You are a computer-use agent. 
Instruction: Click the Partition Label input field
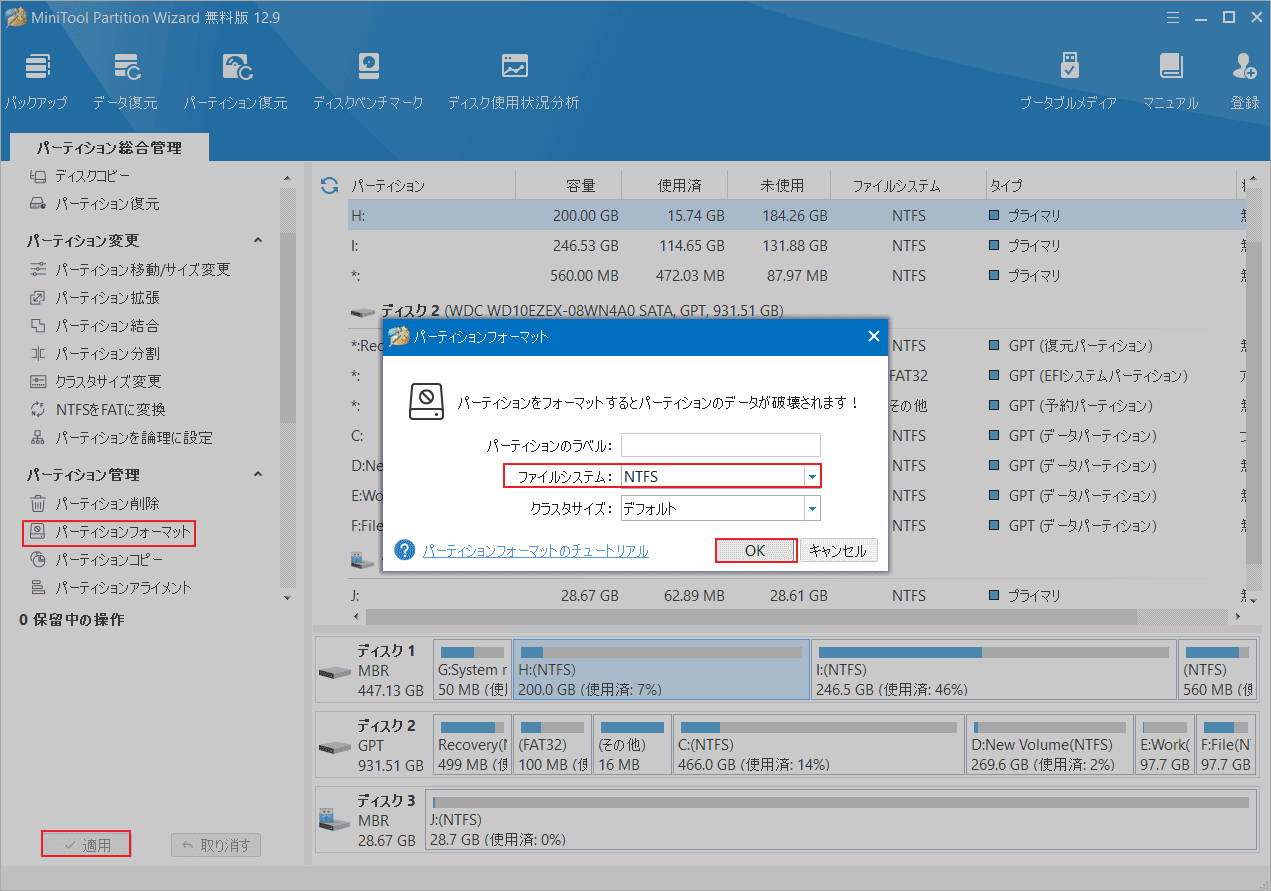[721, 445]
